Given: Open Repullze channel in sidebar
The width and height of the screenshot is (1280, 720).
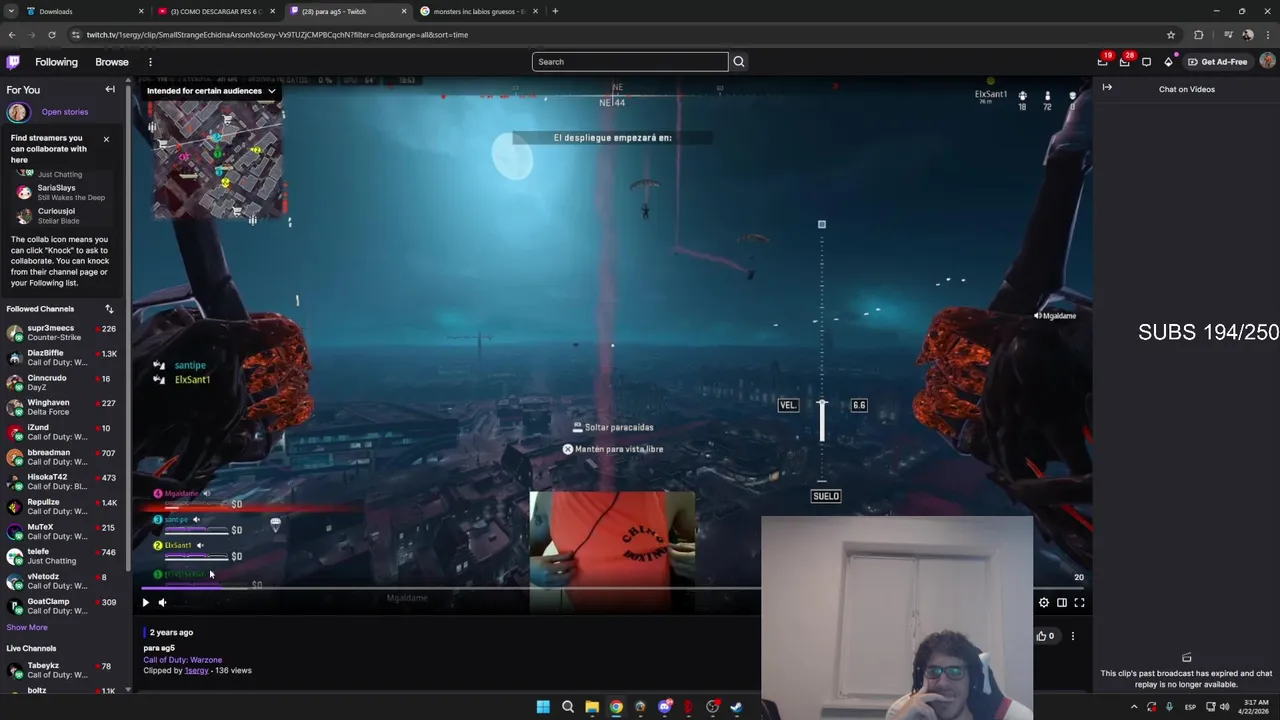Looking at the screenshot, I should point(62,507).
